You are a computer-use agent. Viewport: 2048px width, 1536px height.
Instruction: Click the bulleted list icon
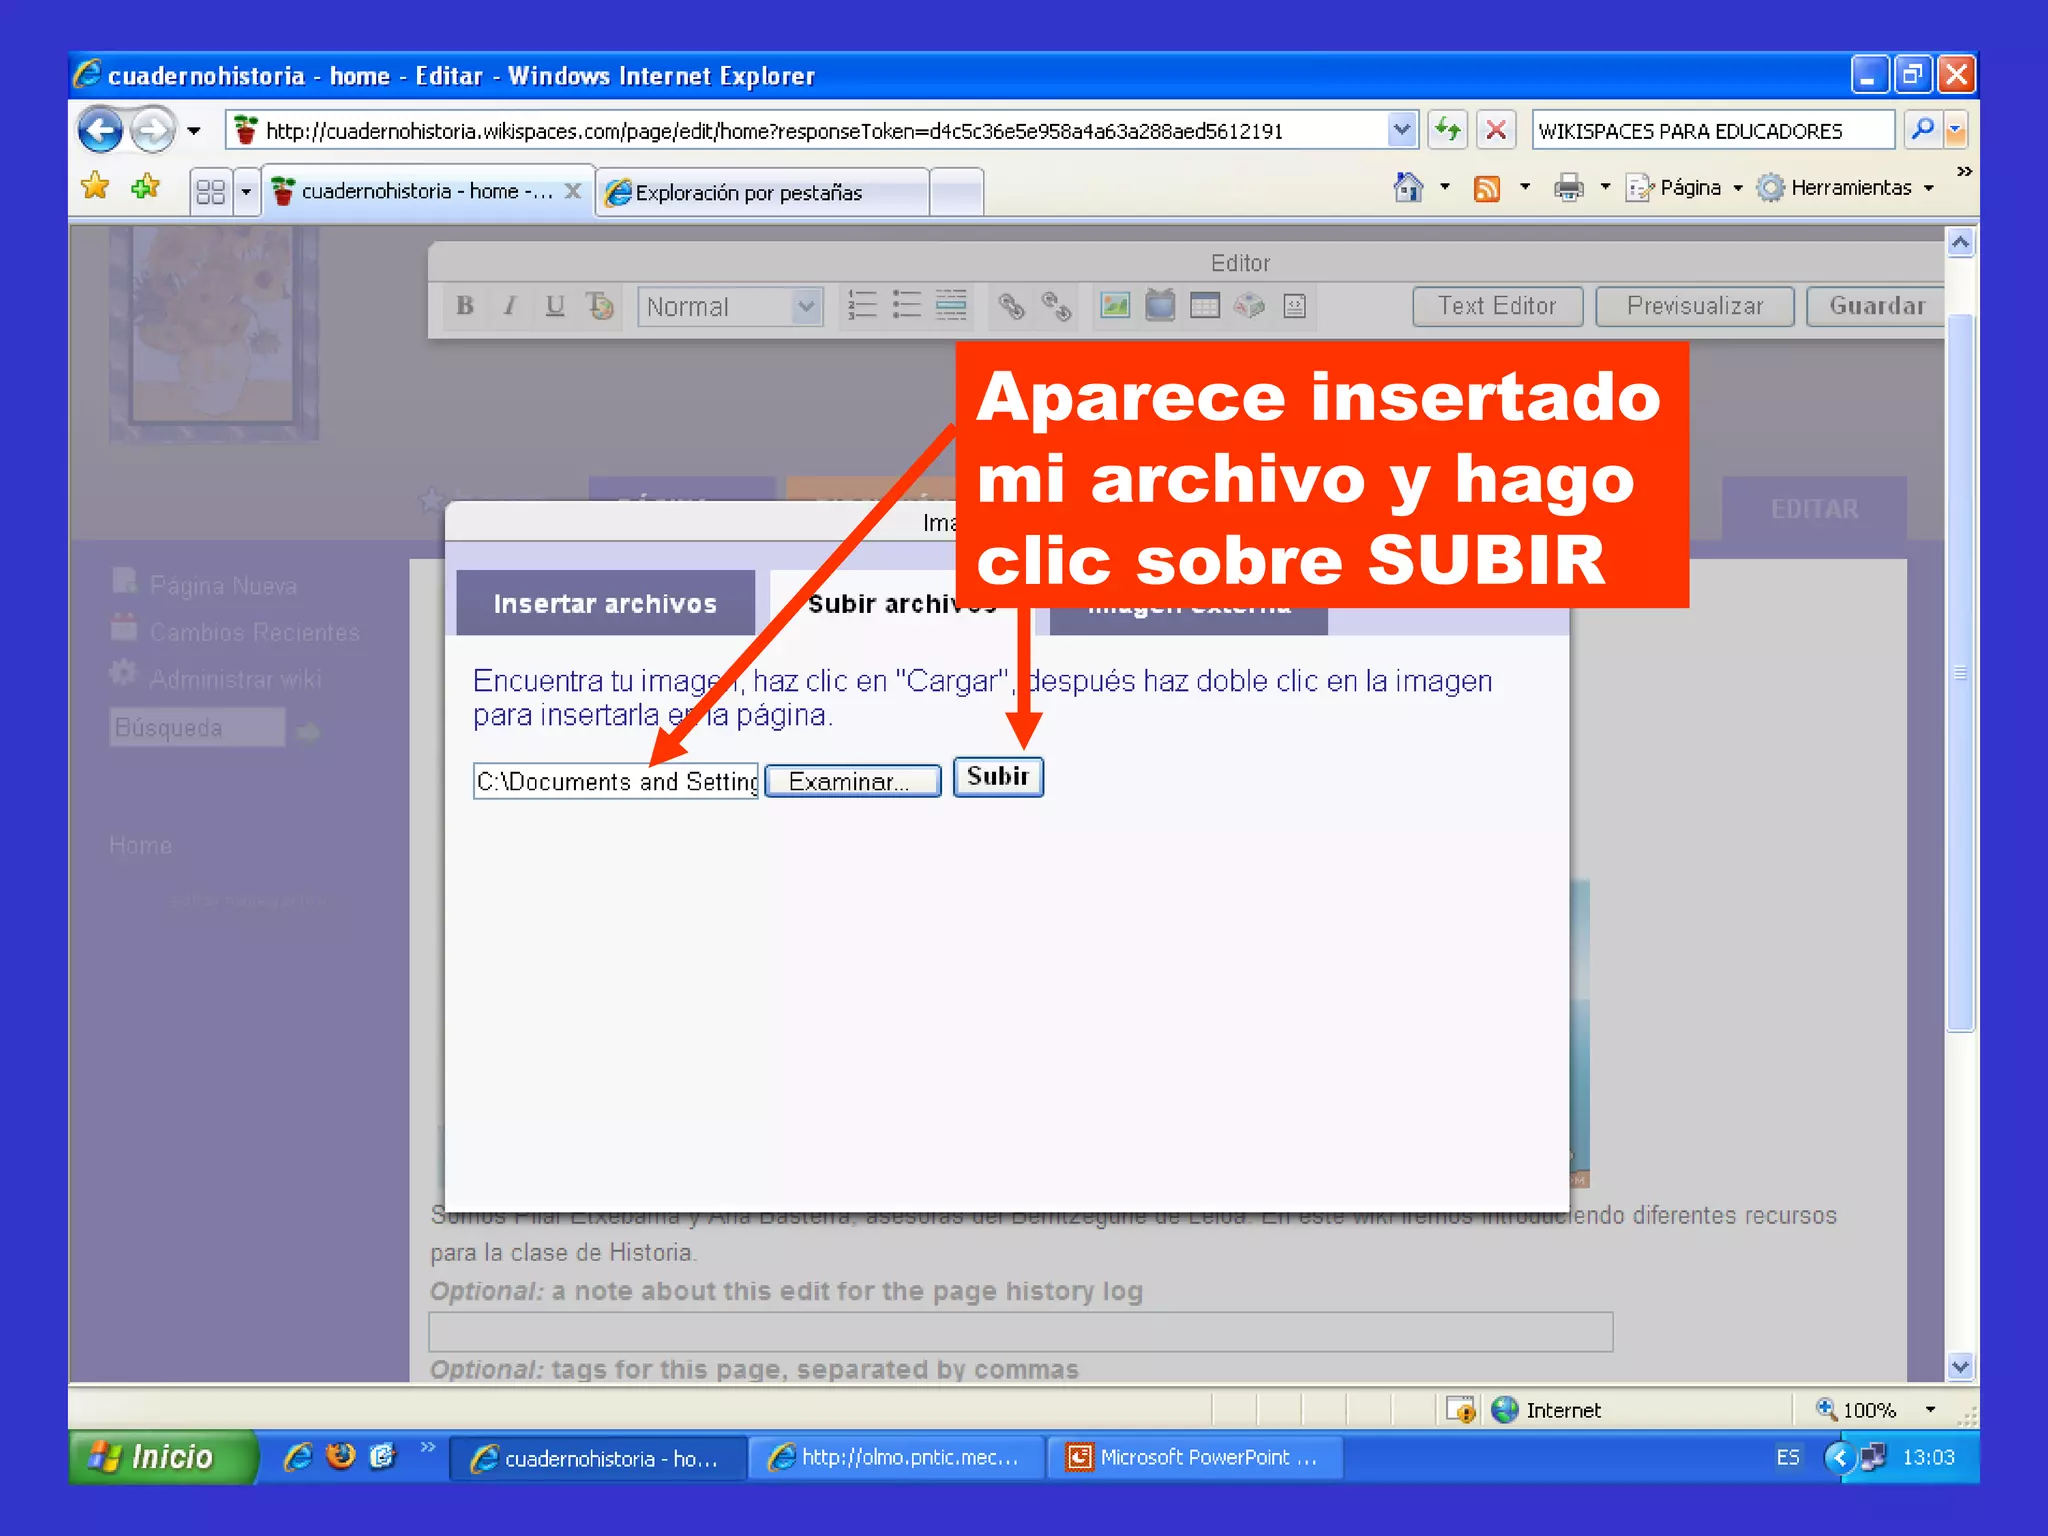coord(907,305)
